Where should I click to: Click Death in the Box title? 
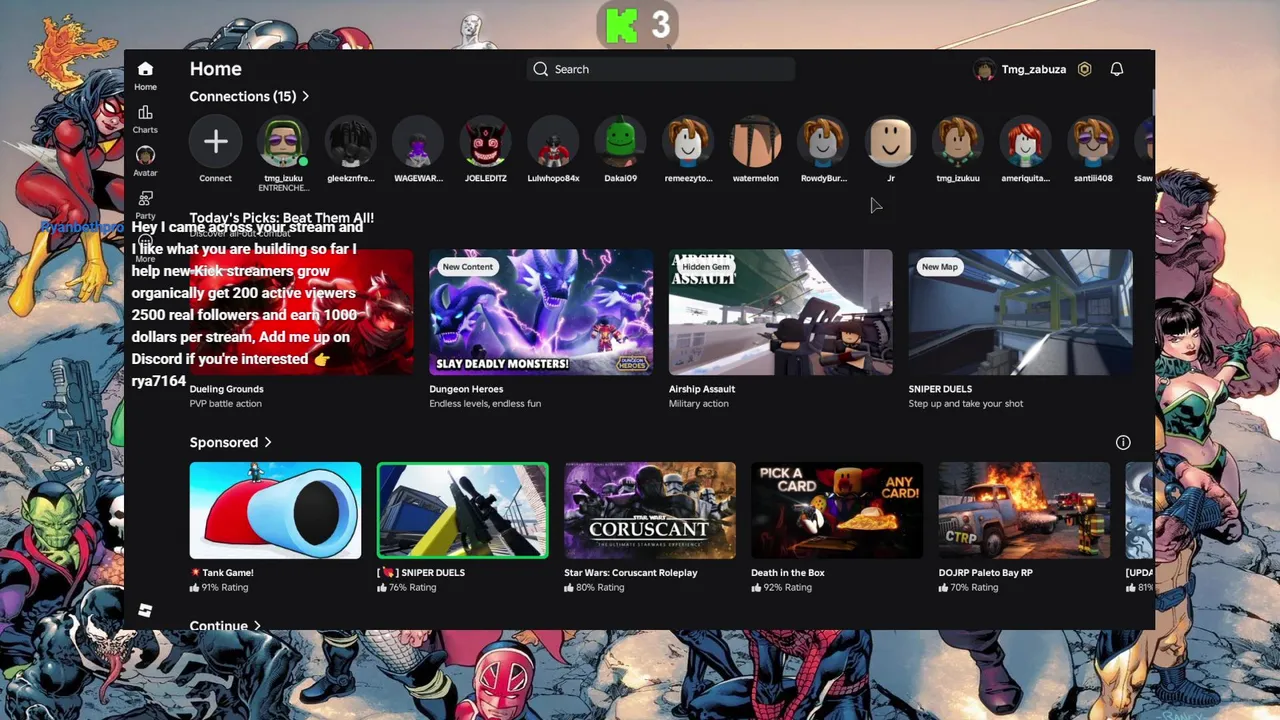pos(787,573)
